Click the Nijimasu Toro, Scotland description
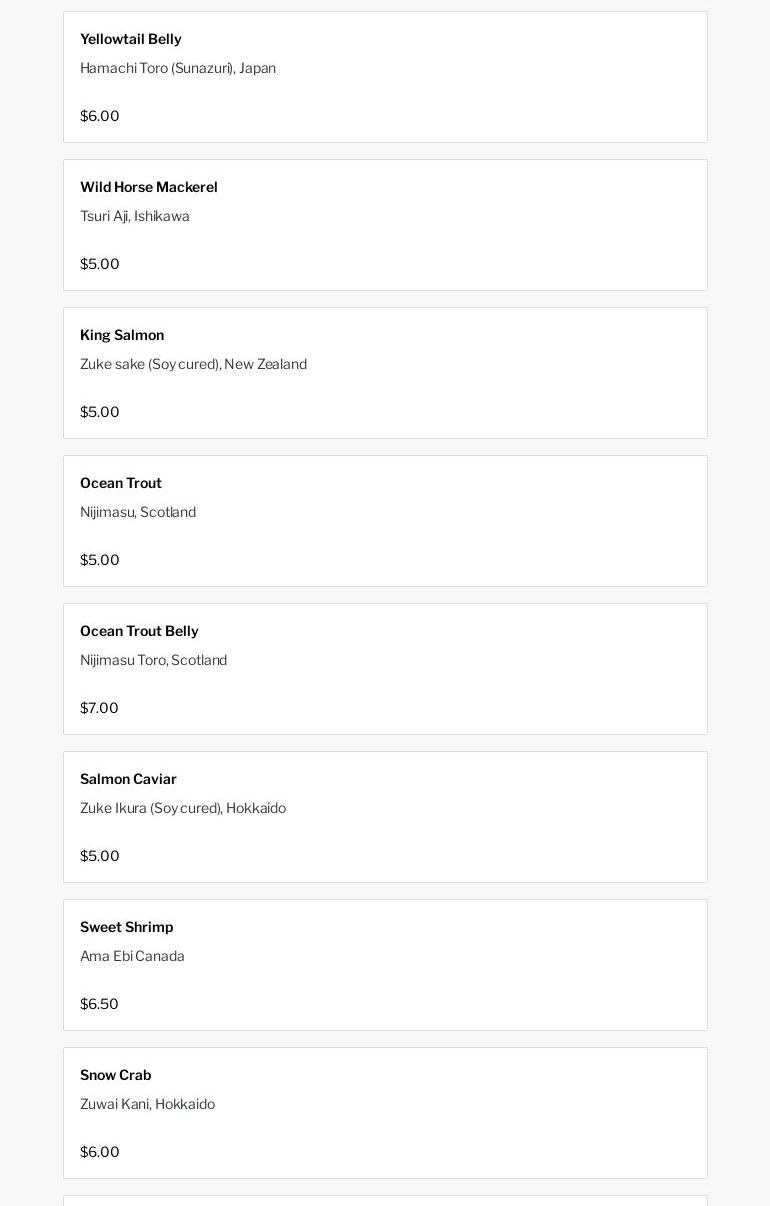Viewport: 770px width, 1206px height. 153,660
